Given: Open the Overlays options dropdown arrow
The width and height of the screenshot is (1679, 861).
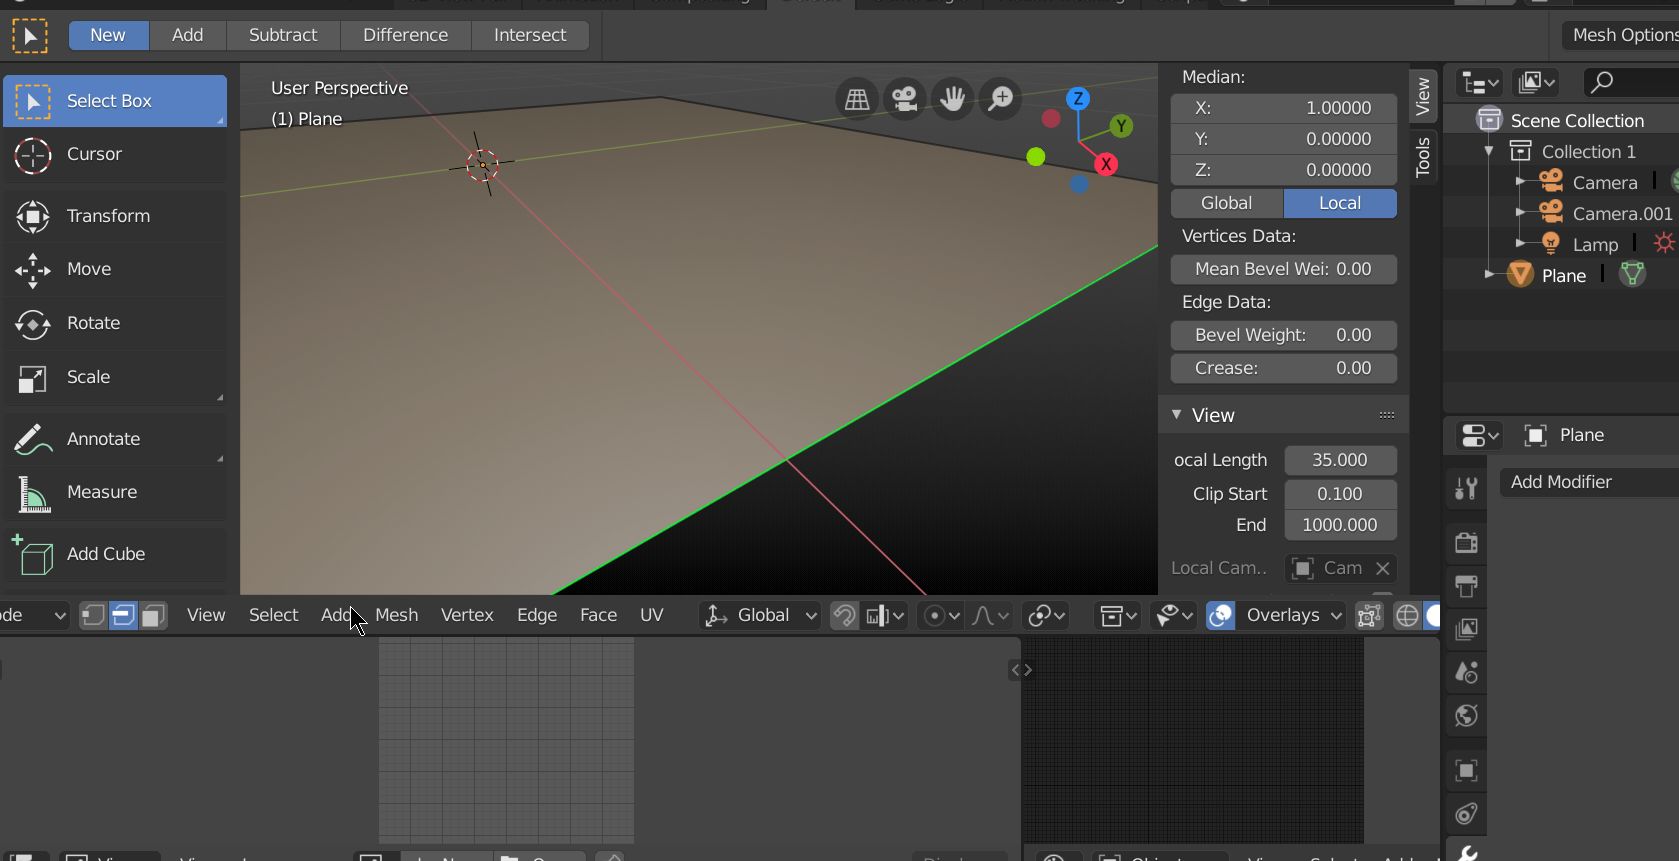Looking at the screenshot, I should point(1336,615).
